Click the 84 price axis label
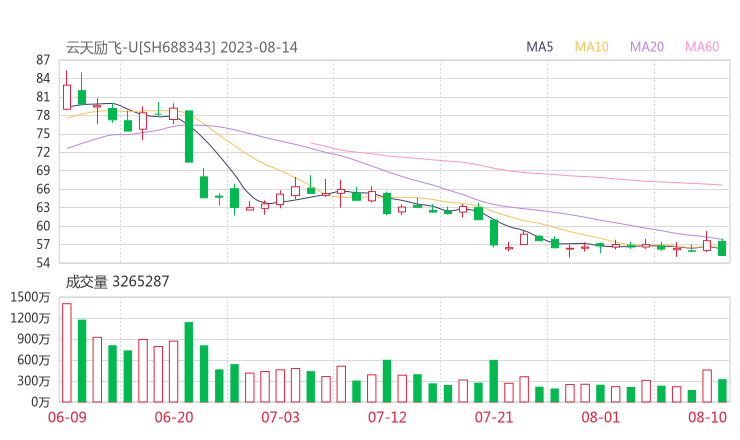Viewport: 740px width, 440px height. tap(43, 78)
